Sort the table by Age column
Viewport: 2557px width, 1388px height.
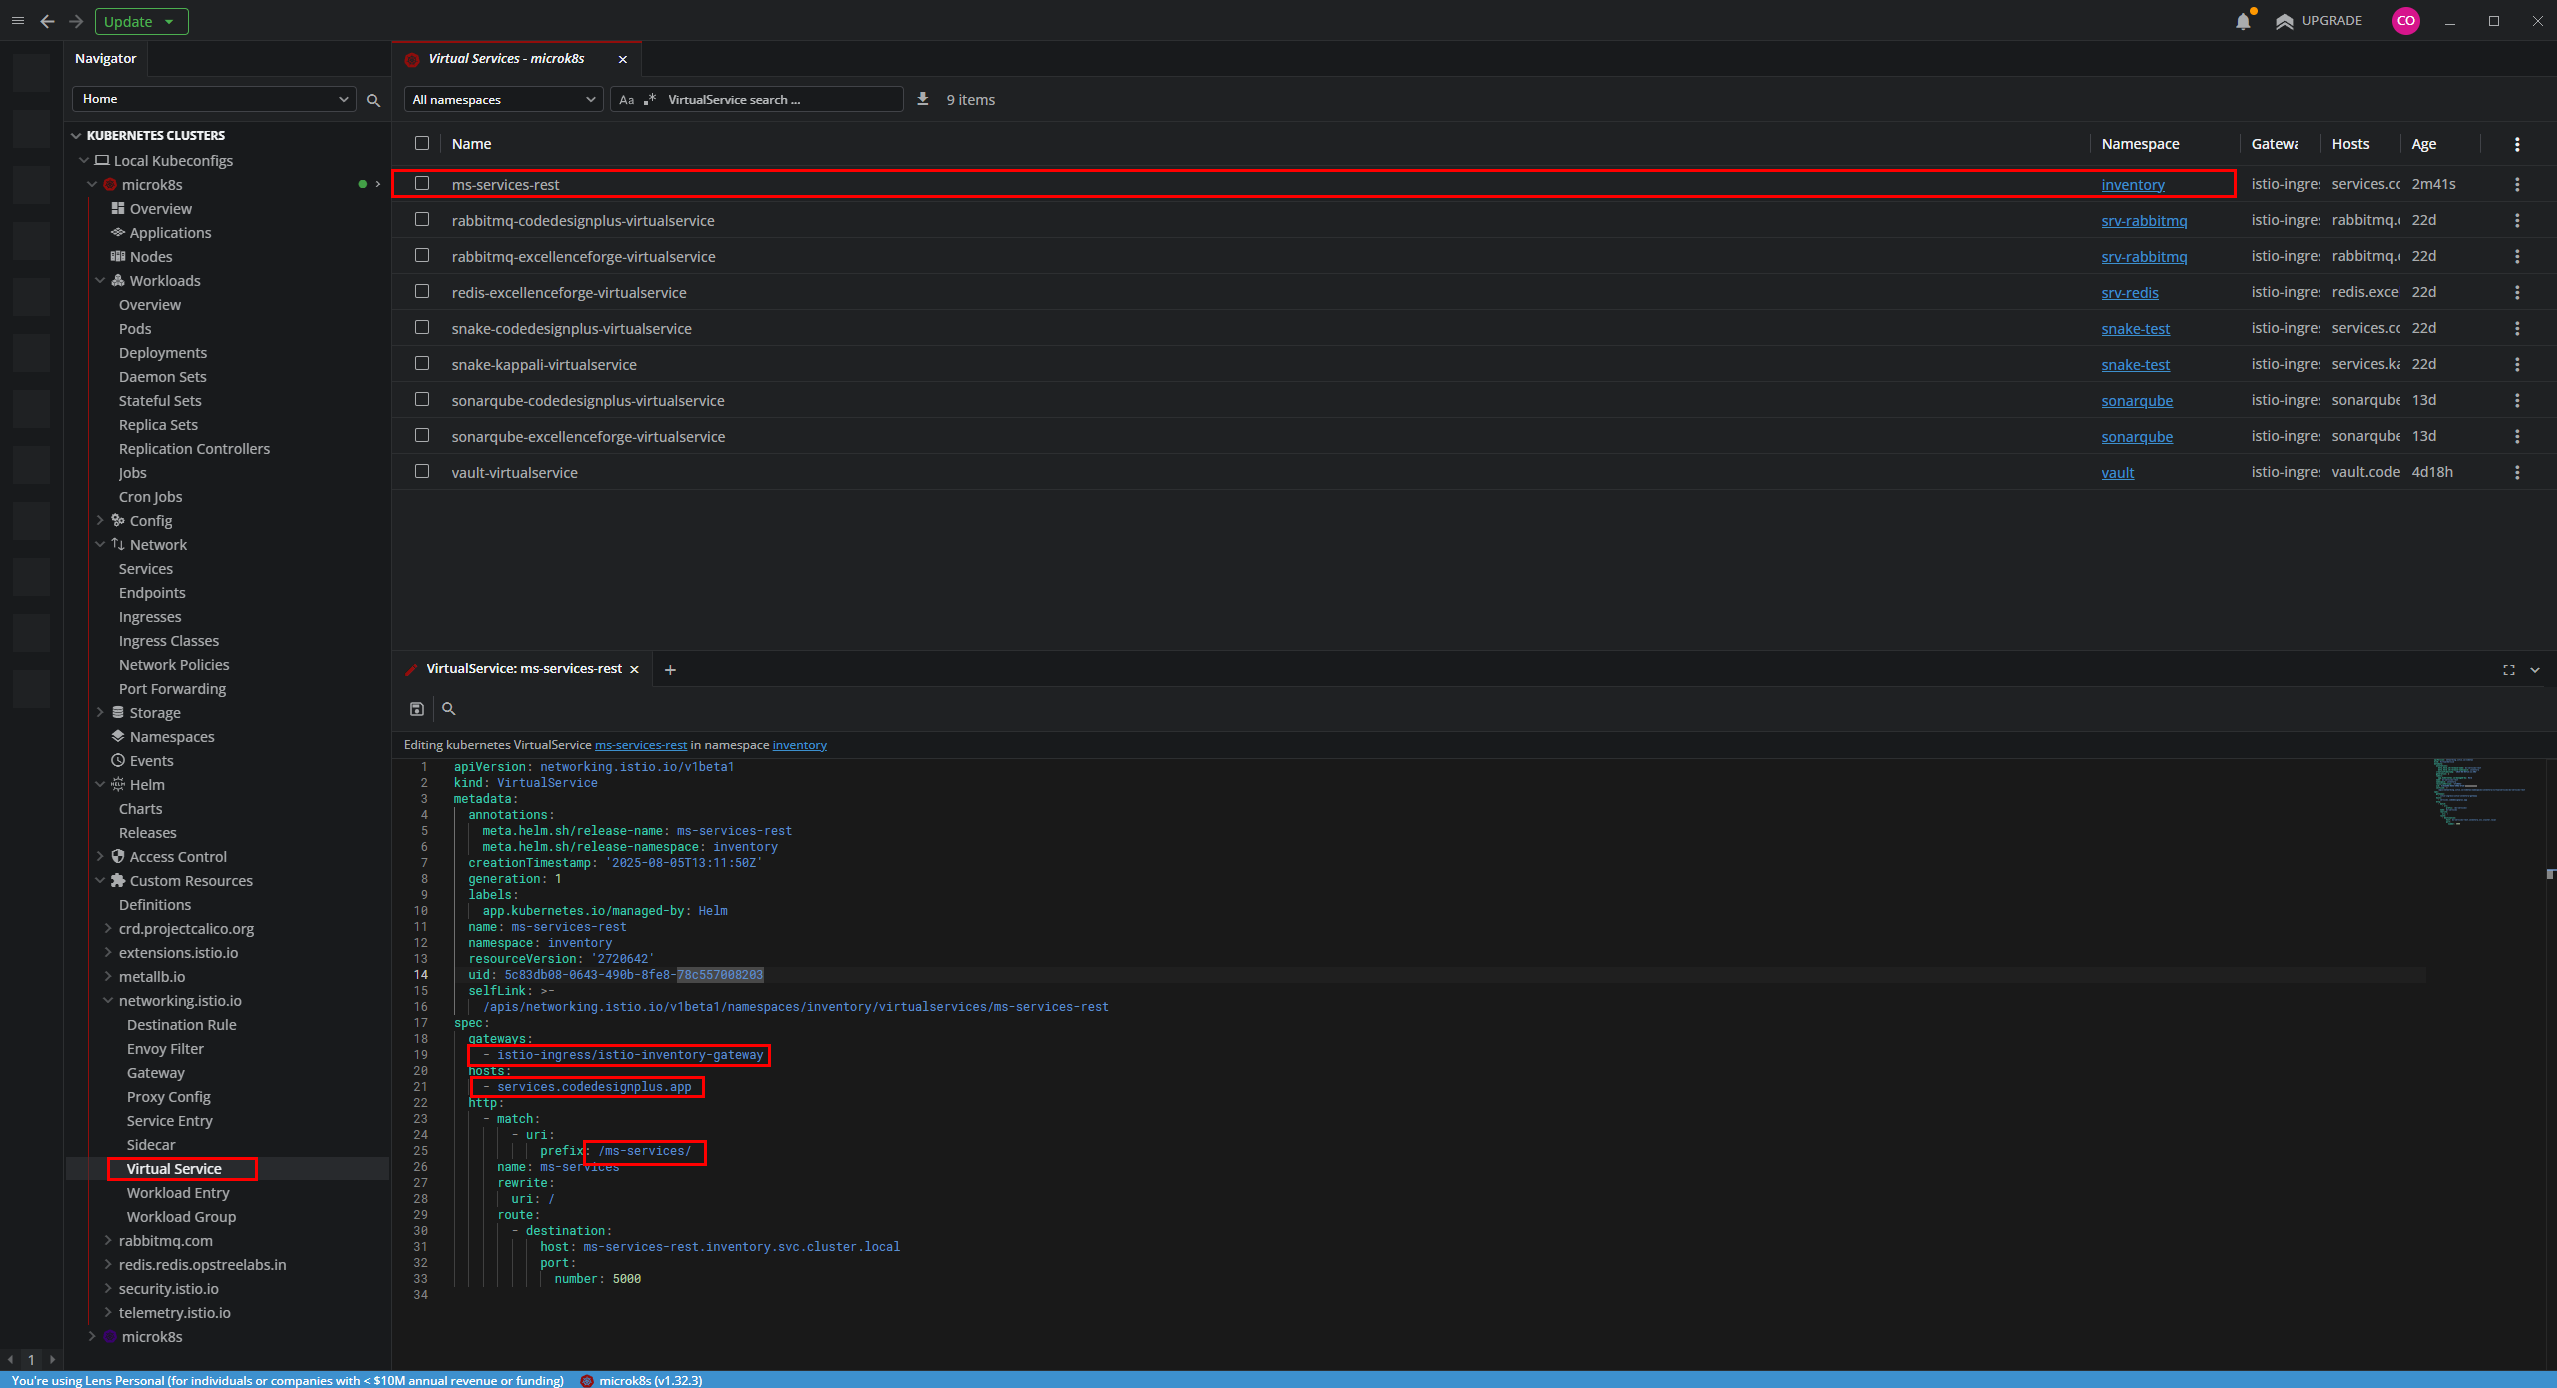2423,144
